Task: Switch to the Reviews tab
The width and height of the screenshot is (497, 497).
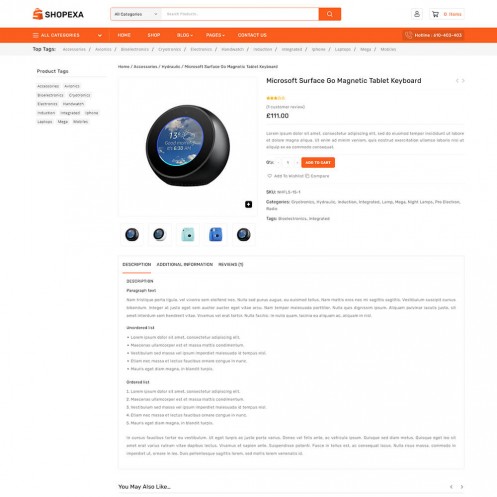Action: click(231, 264)
